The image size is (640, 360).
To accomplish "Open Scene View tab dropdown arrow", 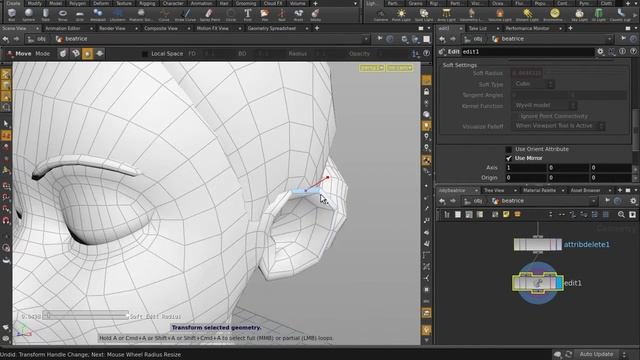I will pyautogui.click(x=37, y=29).
